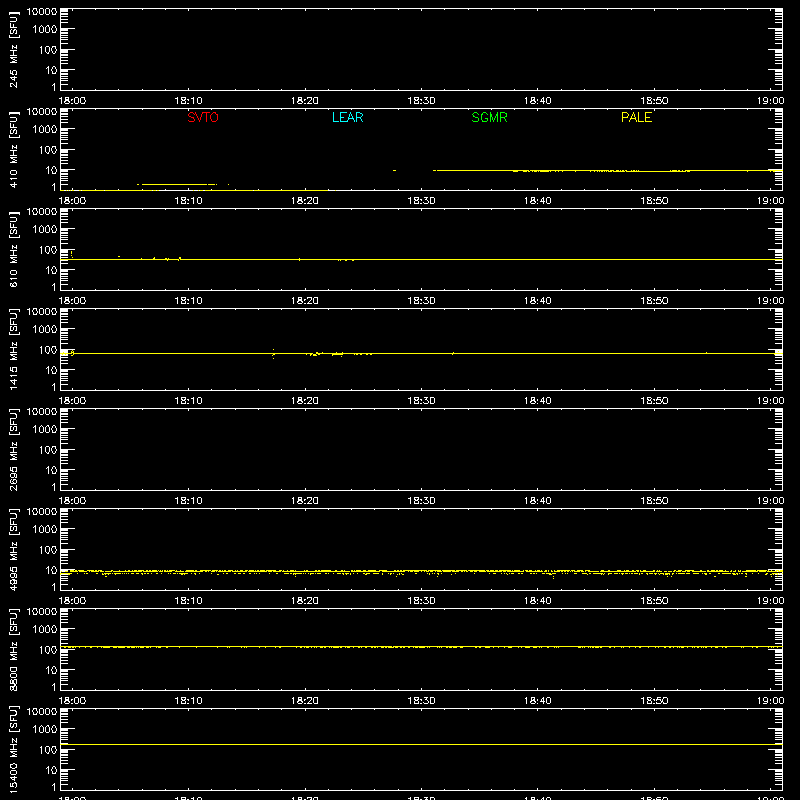Click the 1000 y-axis label of 410 MHz panel
This screenshot has width=800, height=800.
click(x=45, y=129)
